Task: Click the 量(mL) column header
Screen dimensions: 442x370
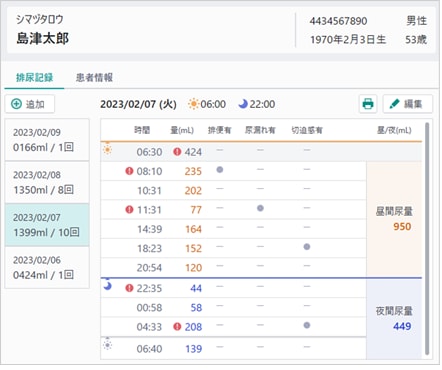Action: [x=182, y=130]
